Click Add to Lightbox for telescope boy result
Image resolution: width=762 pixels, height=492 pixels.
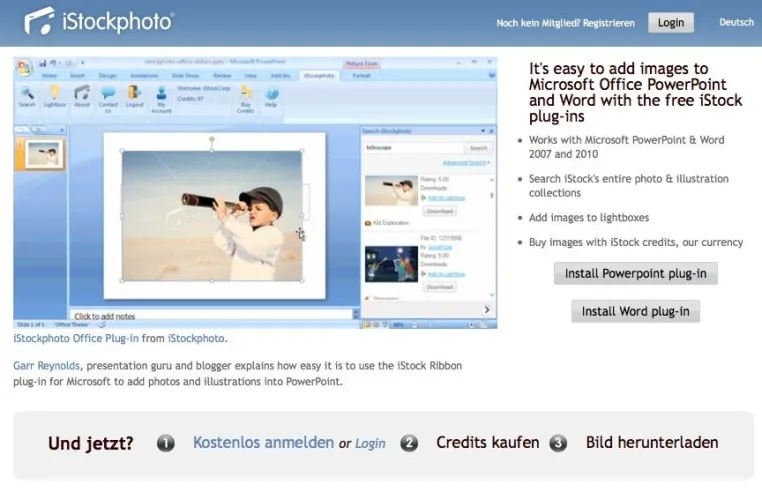click(x=446, y=198)
